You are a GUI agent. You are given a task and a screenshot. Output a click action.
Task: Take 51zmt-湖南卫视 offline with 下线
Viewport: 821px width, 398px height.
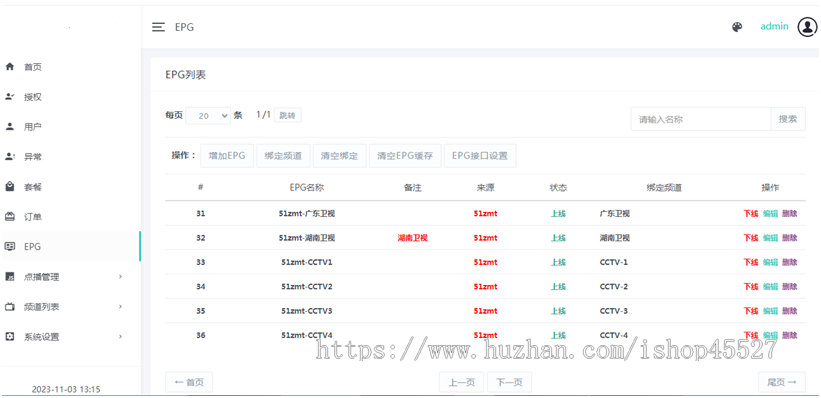click(x=751, y=238)
